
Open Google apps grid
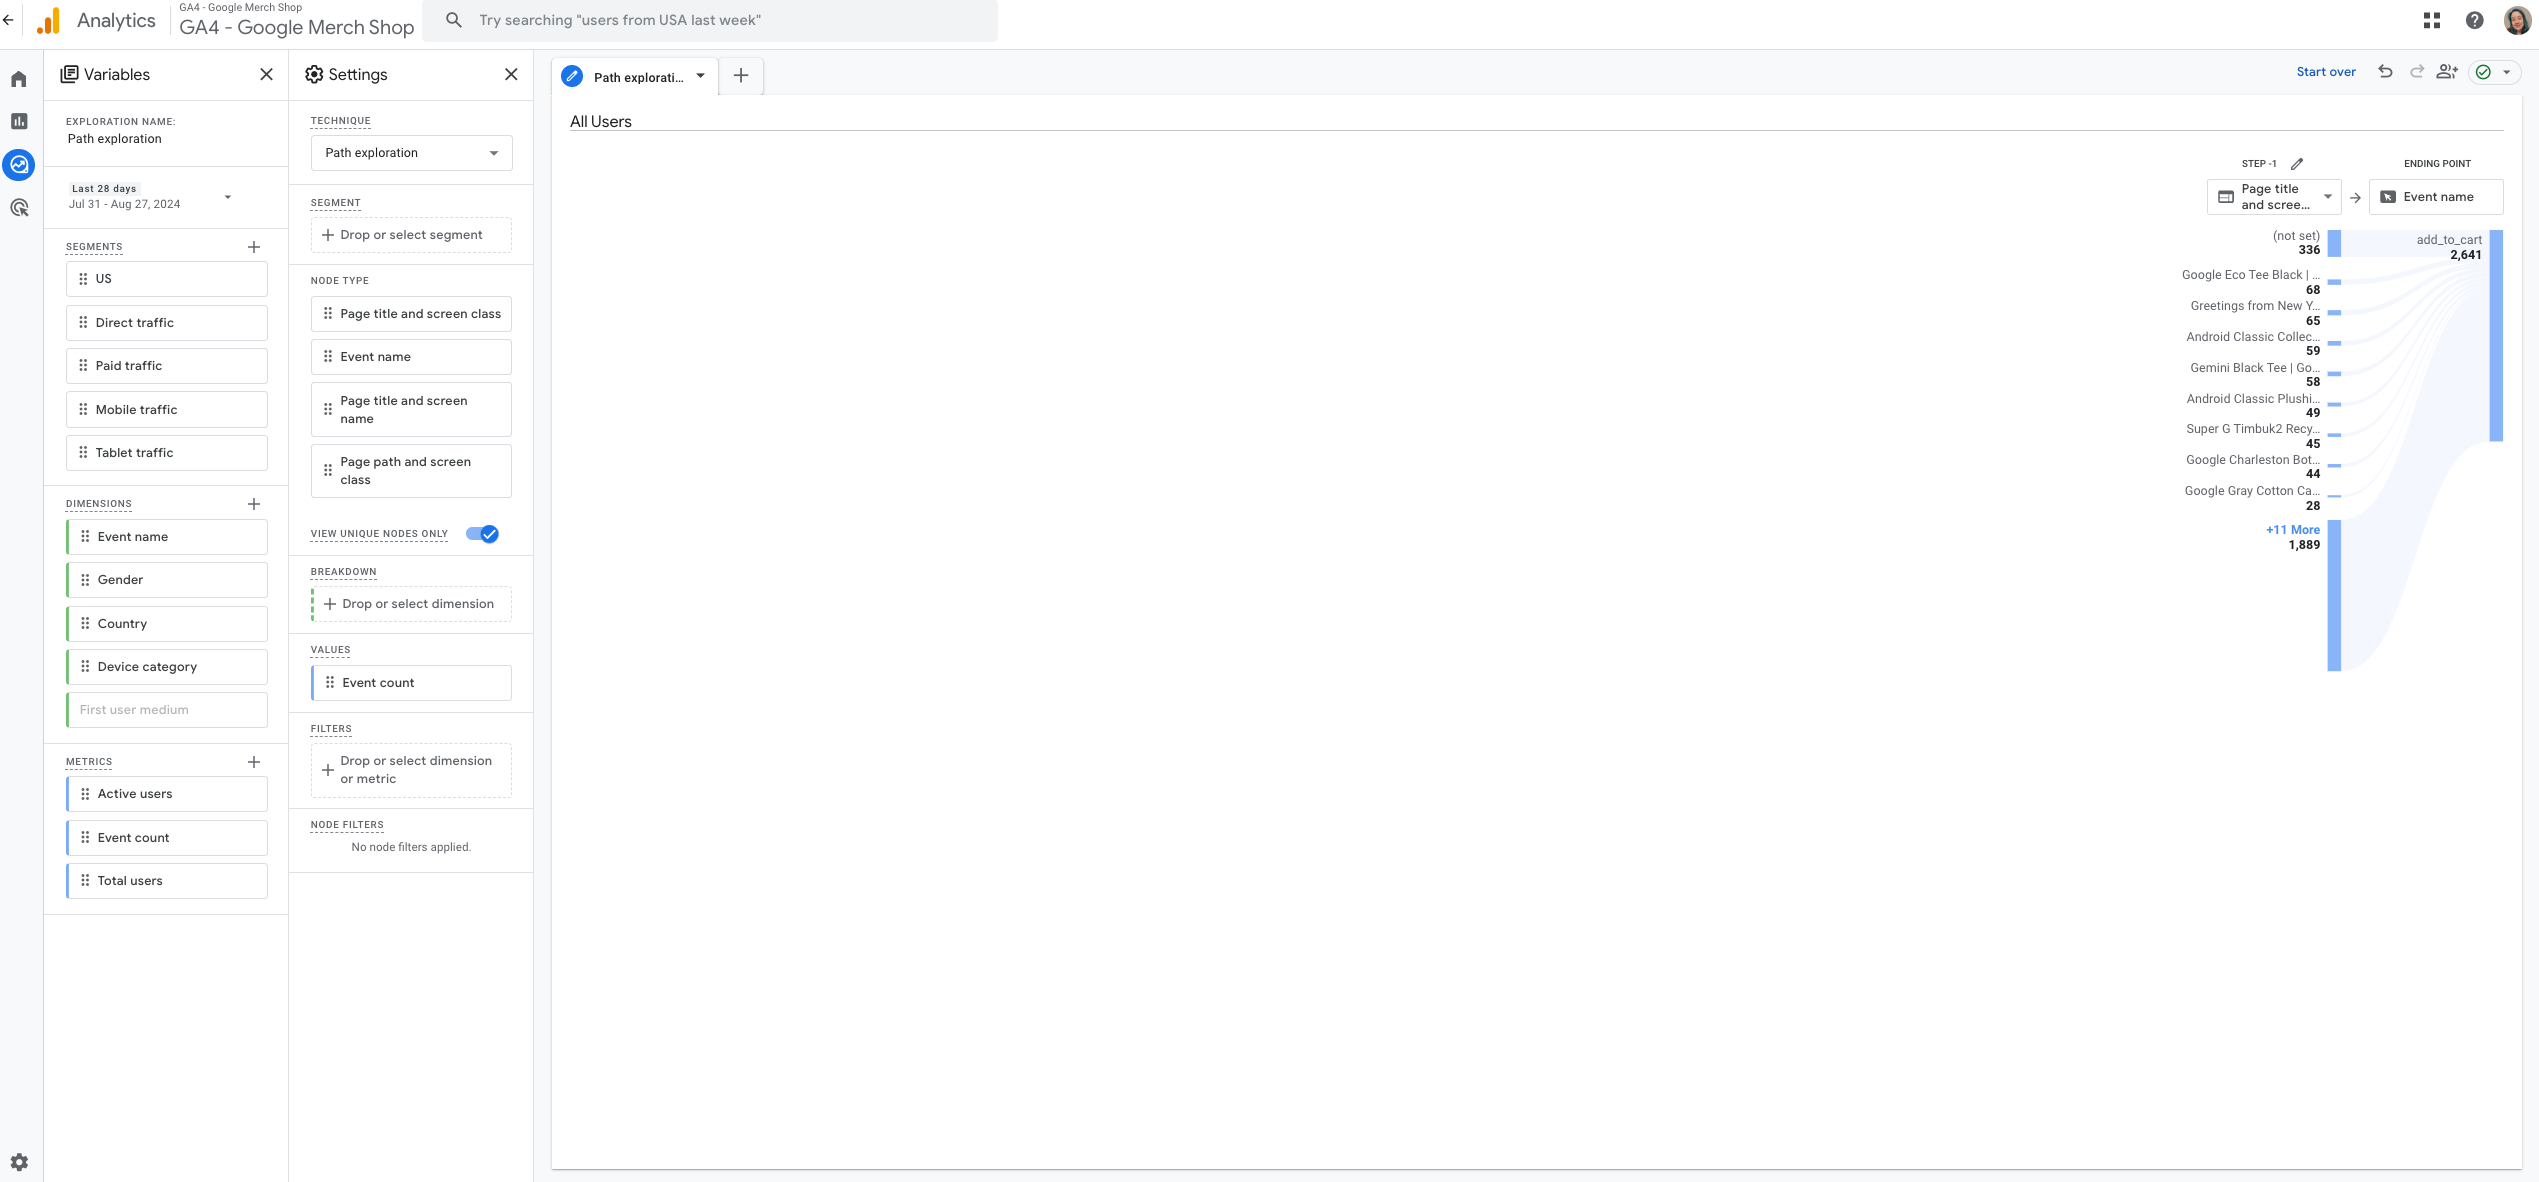pos(2432,21)
